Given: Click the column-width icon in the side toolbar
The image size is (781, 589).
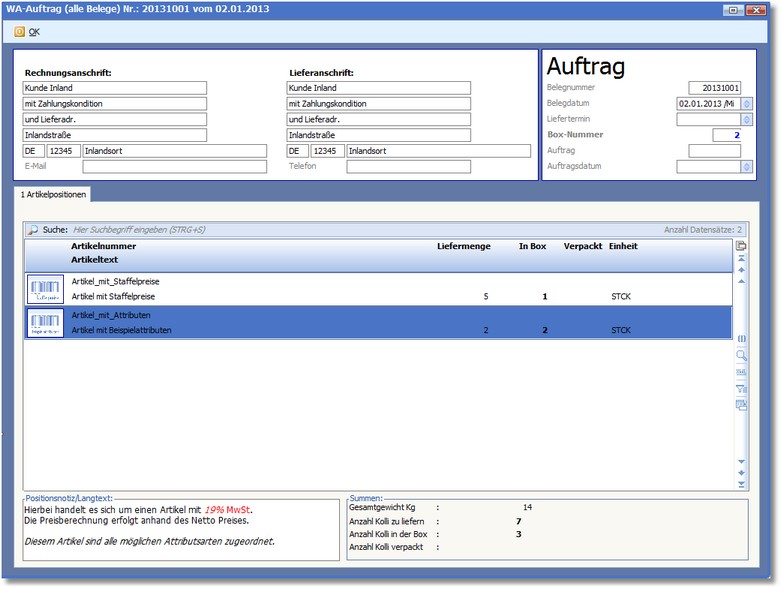Looking at the screenshot, I should point(741,338).
